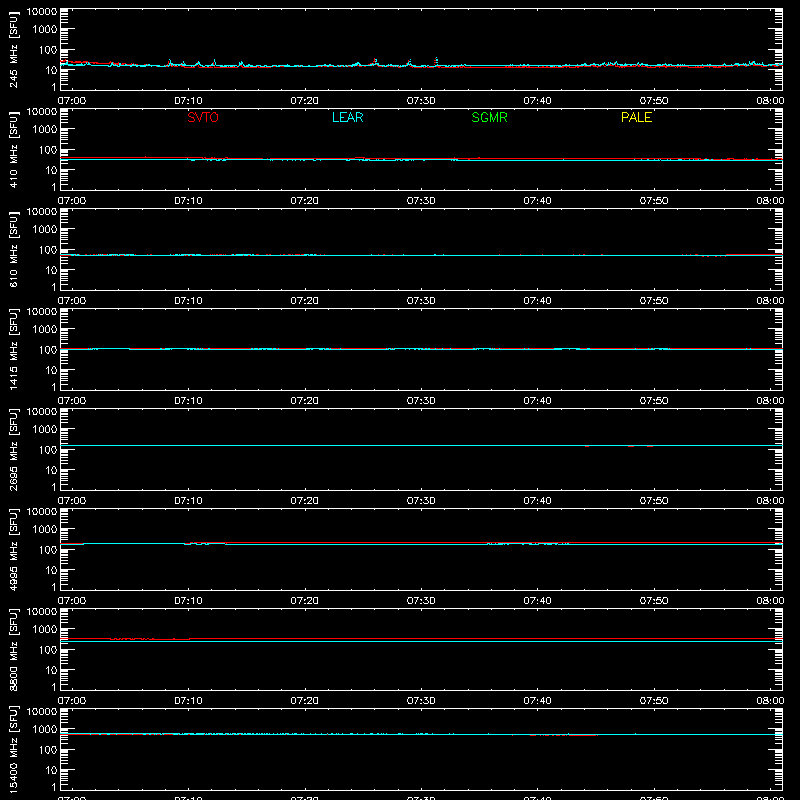
Task: Click the 100 y-axis value on 410 MHz panel
Action: 48,150
